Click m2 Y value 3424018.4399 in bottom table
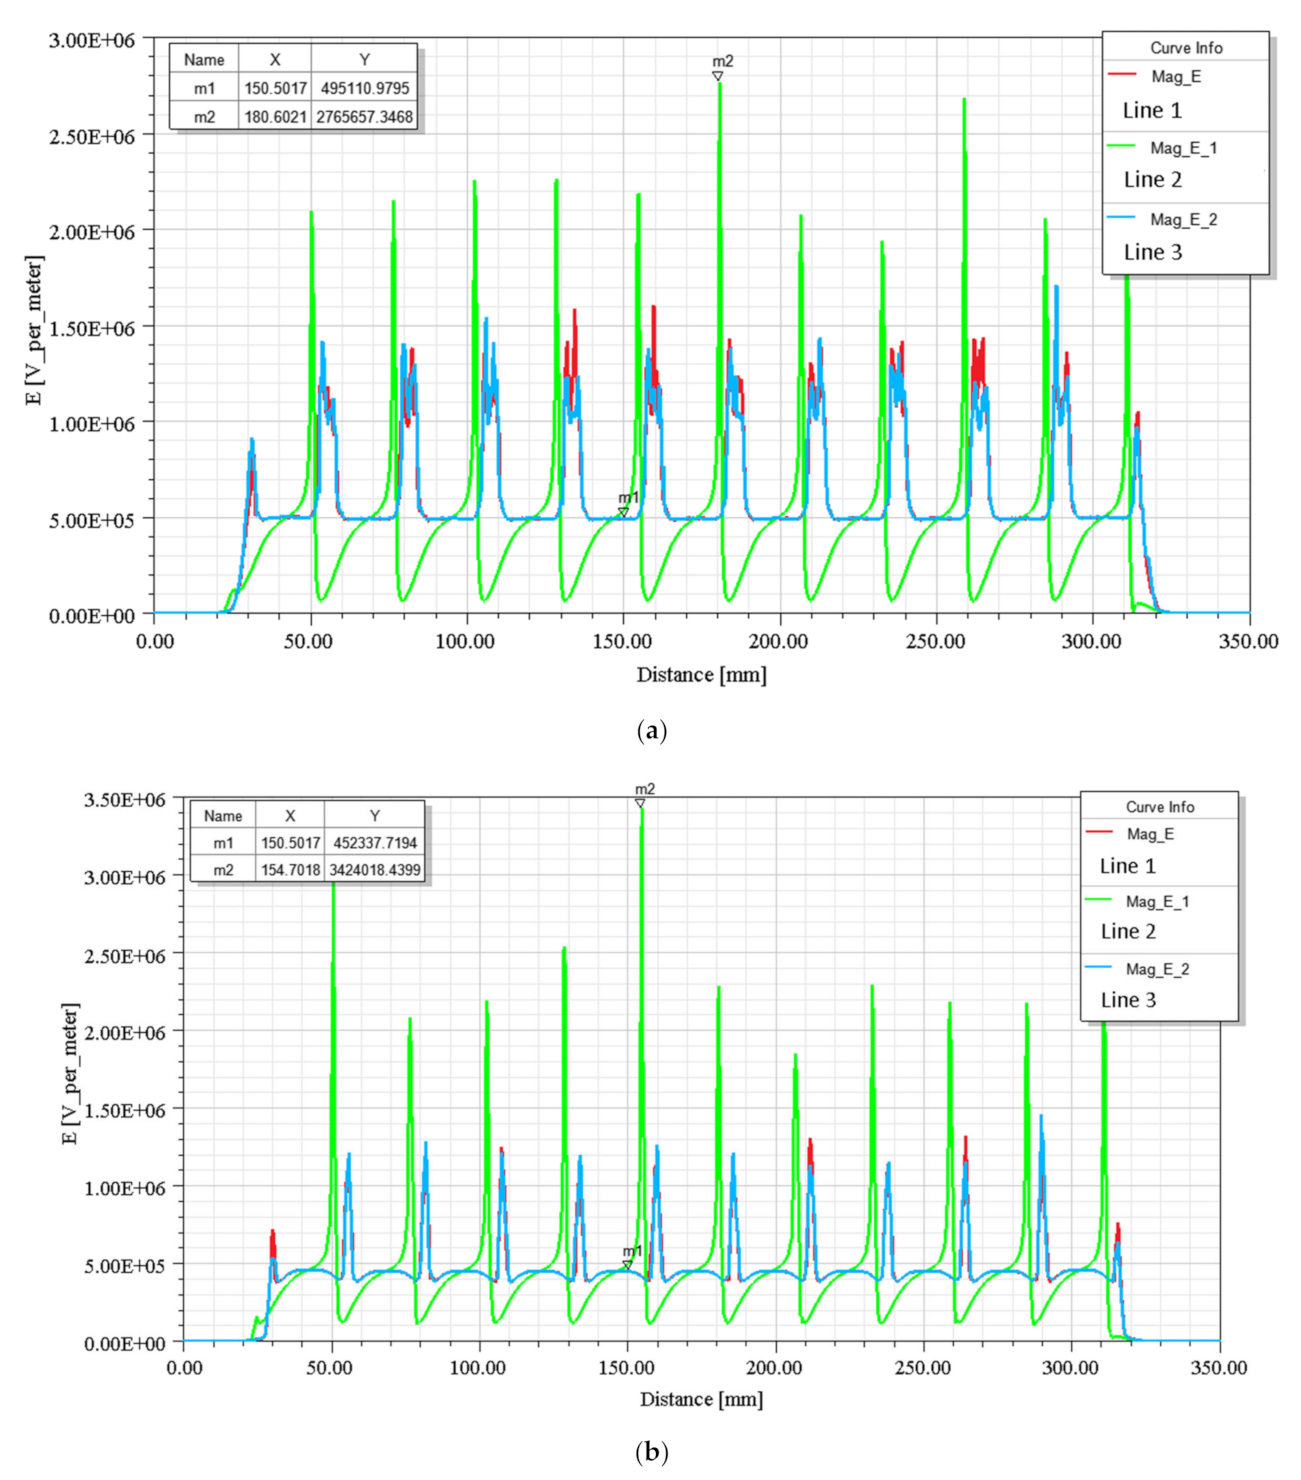The image size is (1301, 1480). 375,870
